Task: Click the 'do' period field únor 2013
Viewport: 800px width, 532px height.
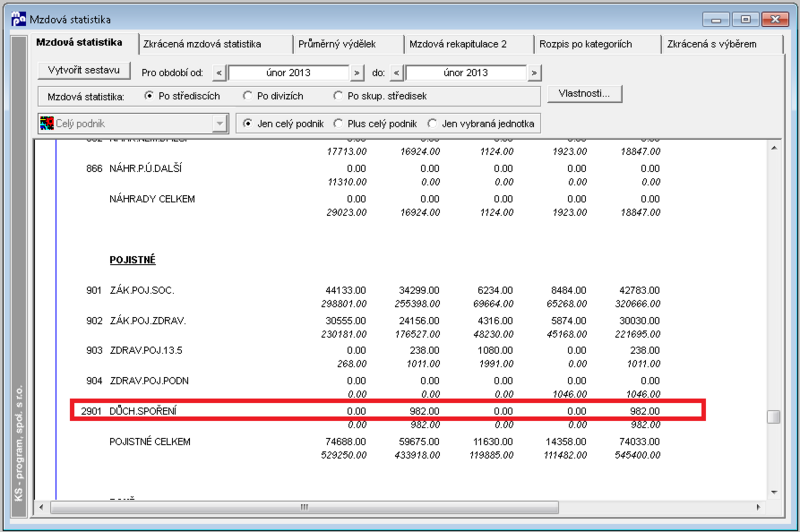Action: coord(465,73)
